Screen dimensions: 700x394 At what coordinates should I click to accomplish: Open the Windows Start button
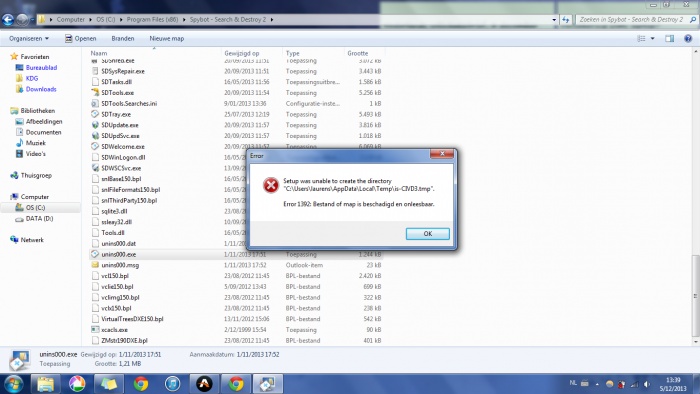(x=12, y=384)
